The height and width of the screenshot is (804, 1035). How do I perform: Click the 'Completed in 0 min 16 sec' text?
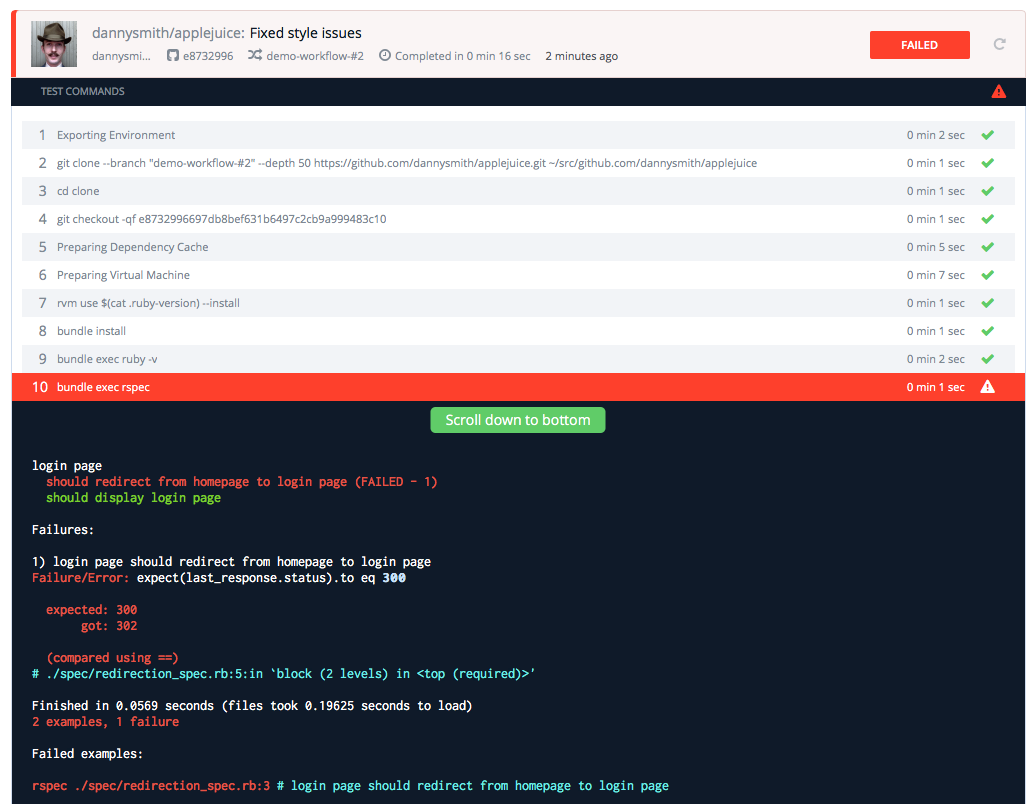click(x=463, y=56)
